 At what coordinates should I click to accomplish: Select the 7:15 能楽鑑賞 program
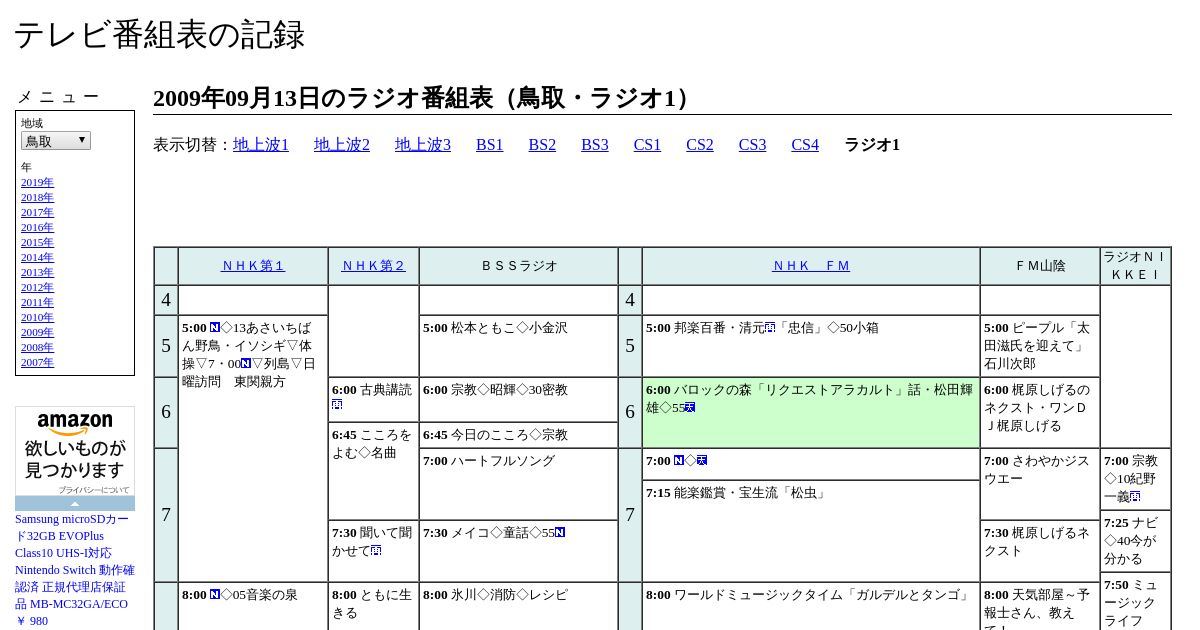811,531
